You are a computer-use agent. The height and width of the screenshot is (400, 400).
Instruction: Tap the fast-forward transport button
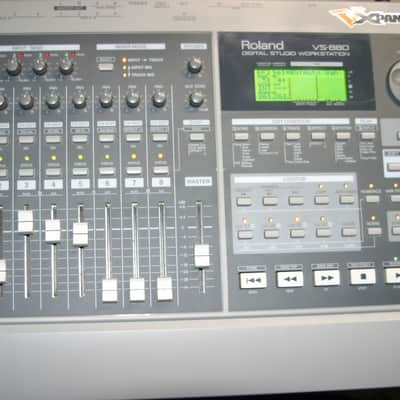point(327,278)
